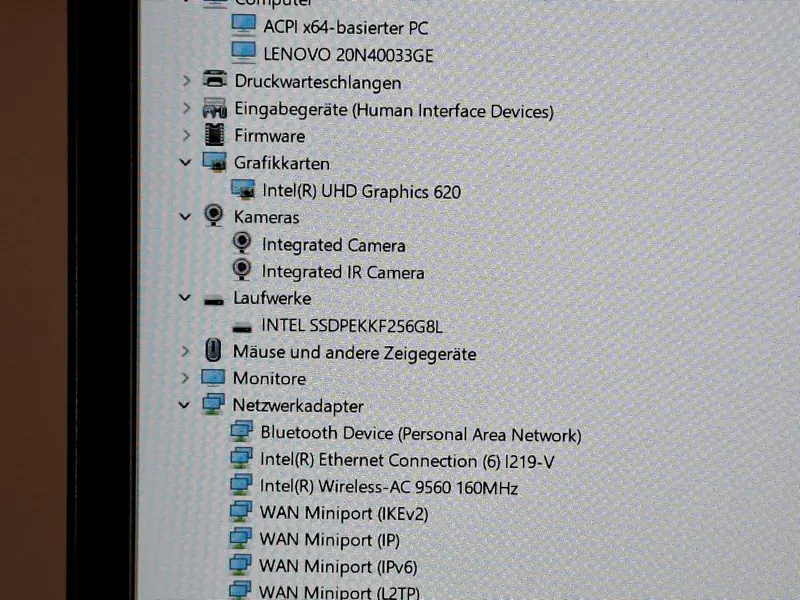This screenshot has height=600, width=800.
Task: Select the ACPI x64-basierter PC entry
Action: point(345,28)
